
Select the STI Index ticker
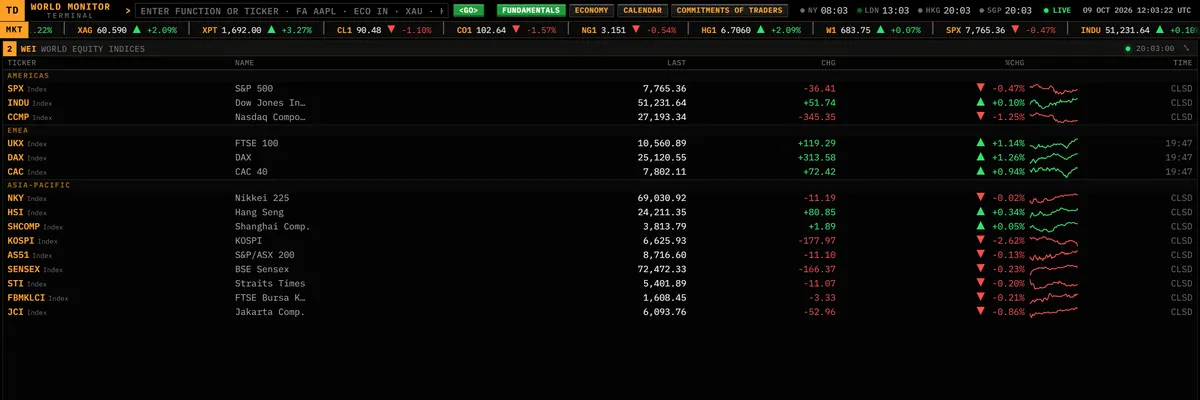click(27, 284)
